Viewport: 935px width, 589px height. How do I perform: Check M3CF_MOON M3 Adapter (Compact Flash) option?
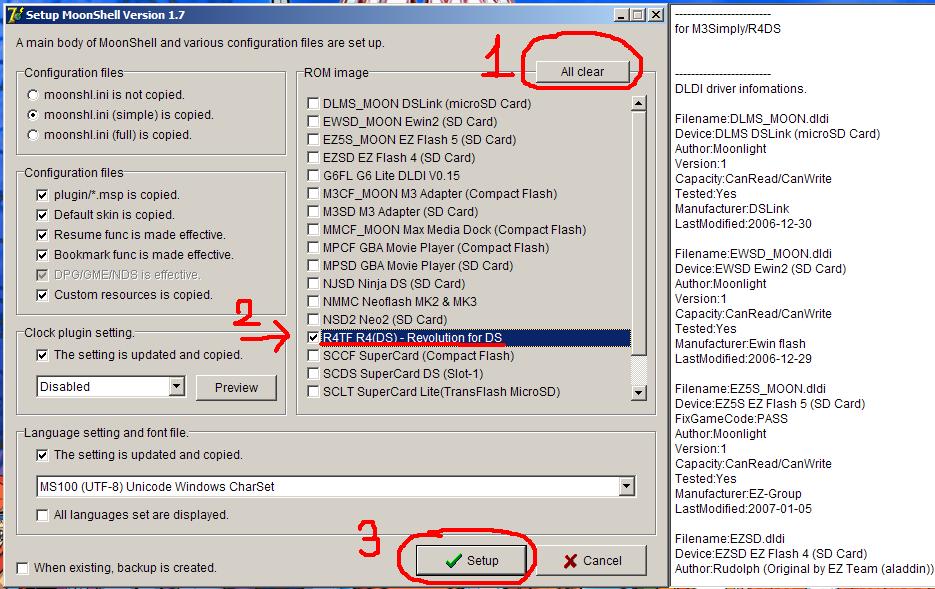point(313,194)
